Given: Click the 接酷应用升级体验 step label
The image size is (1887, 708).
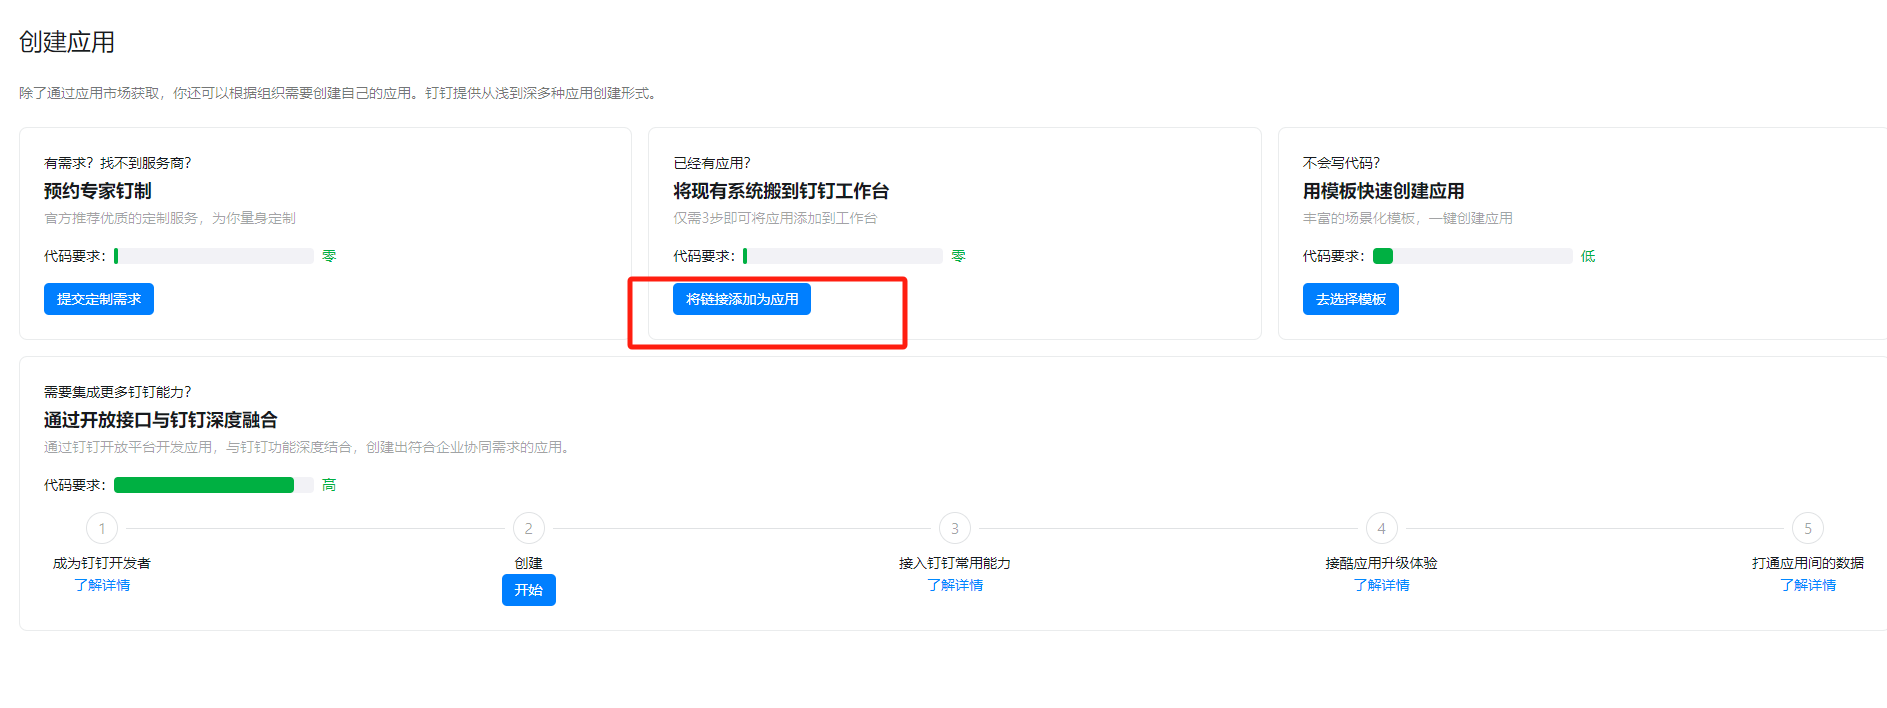Looking at the screenshot, I should pos(1382,563).
